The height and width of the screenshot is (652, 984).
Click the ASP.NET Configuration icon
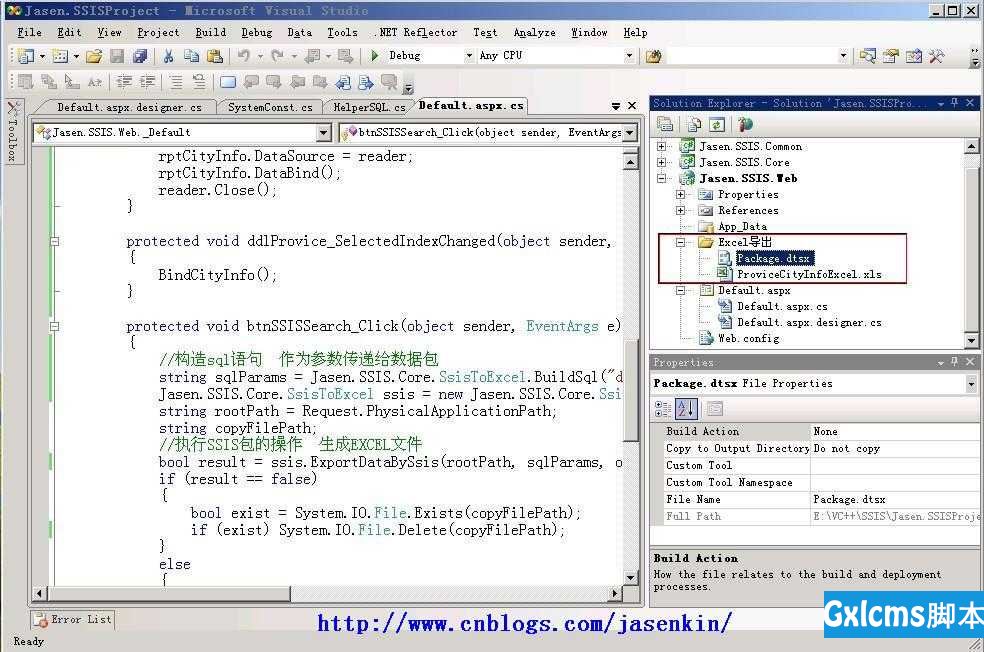click(745, 124)
